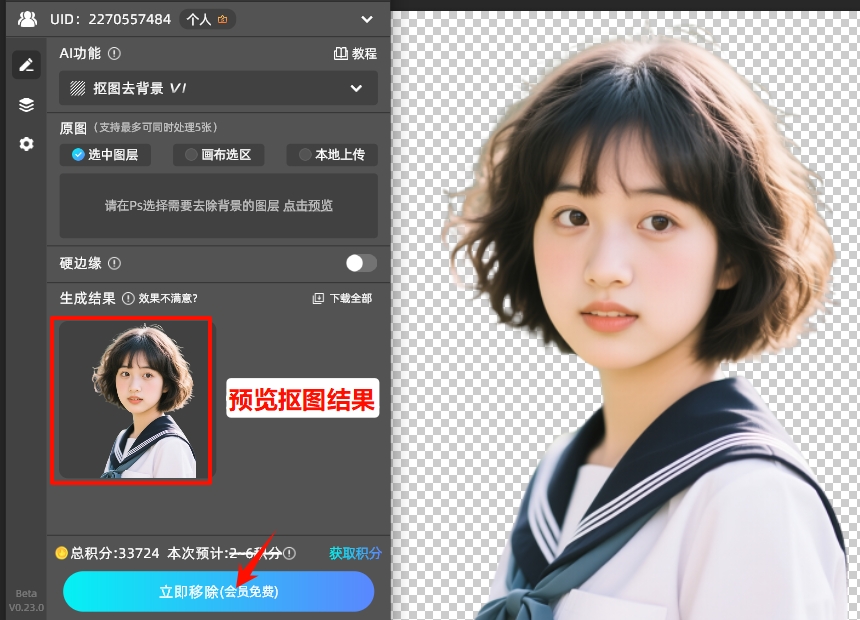This screenshot has height=620, width=860.
Task: Click the 硬边缘 info icon
Action: 115,264
